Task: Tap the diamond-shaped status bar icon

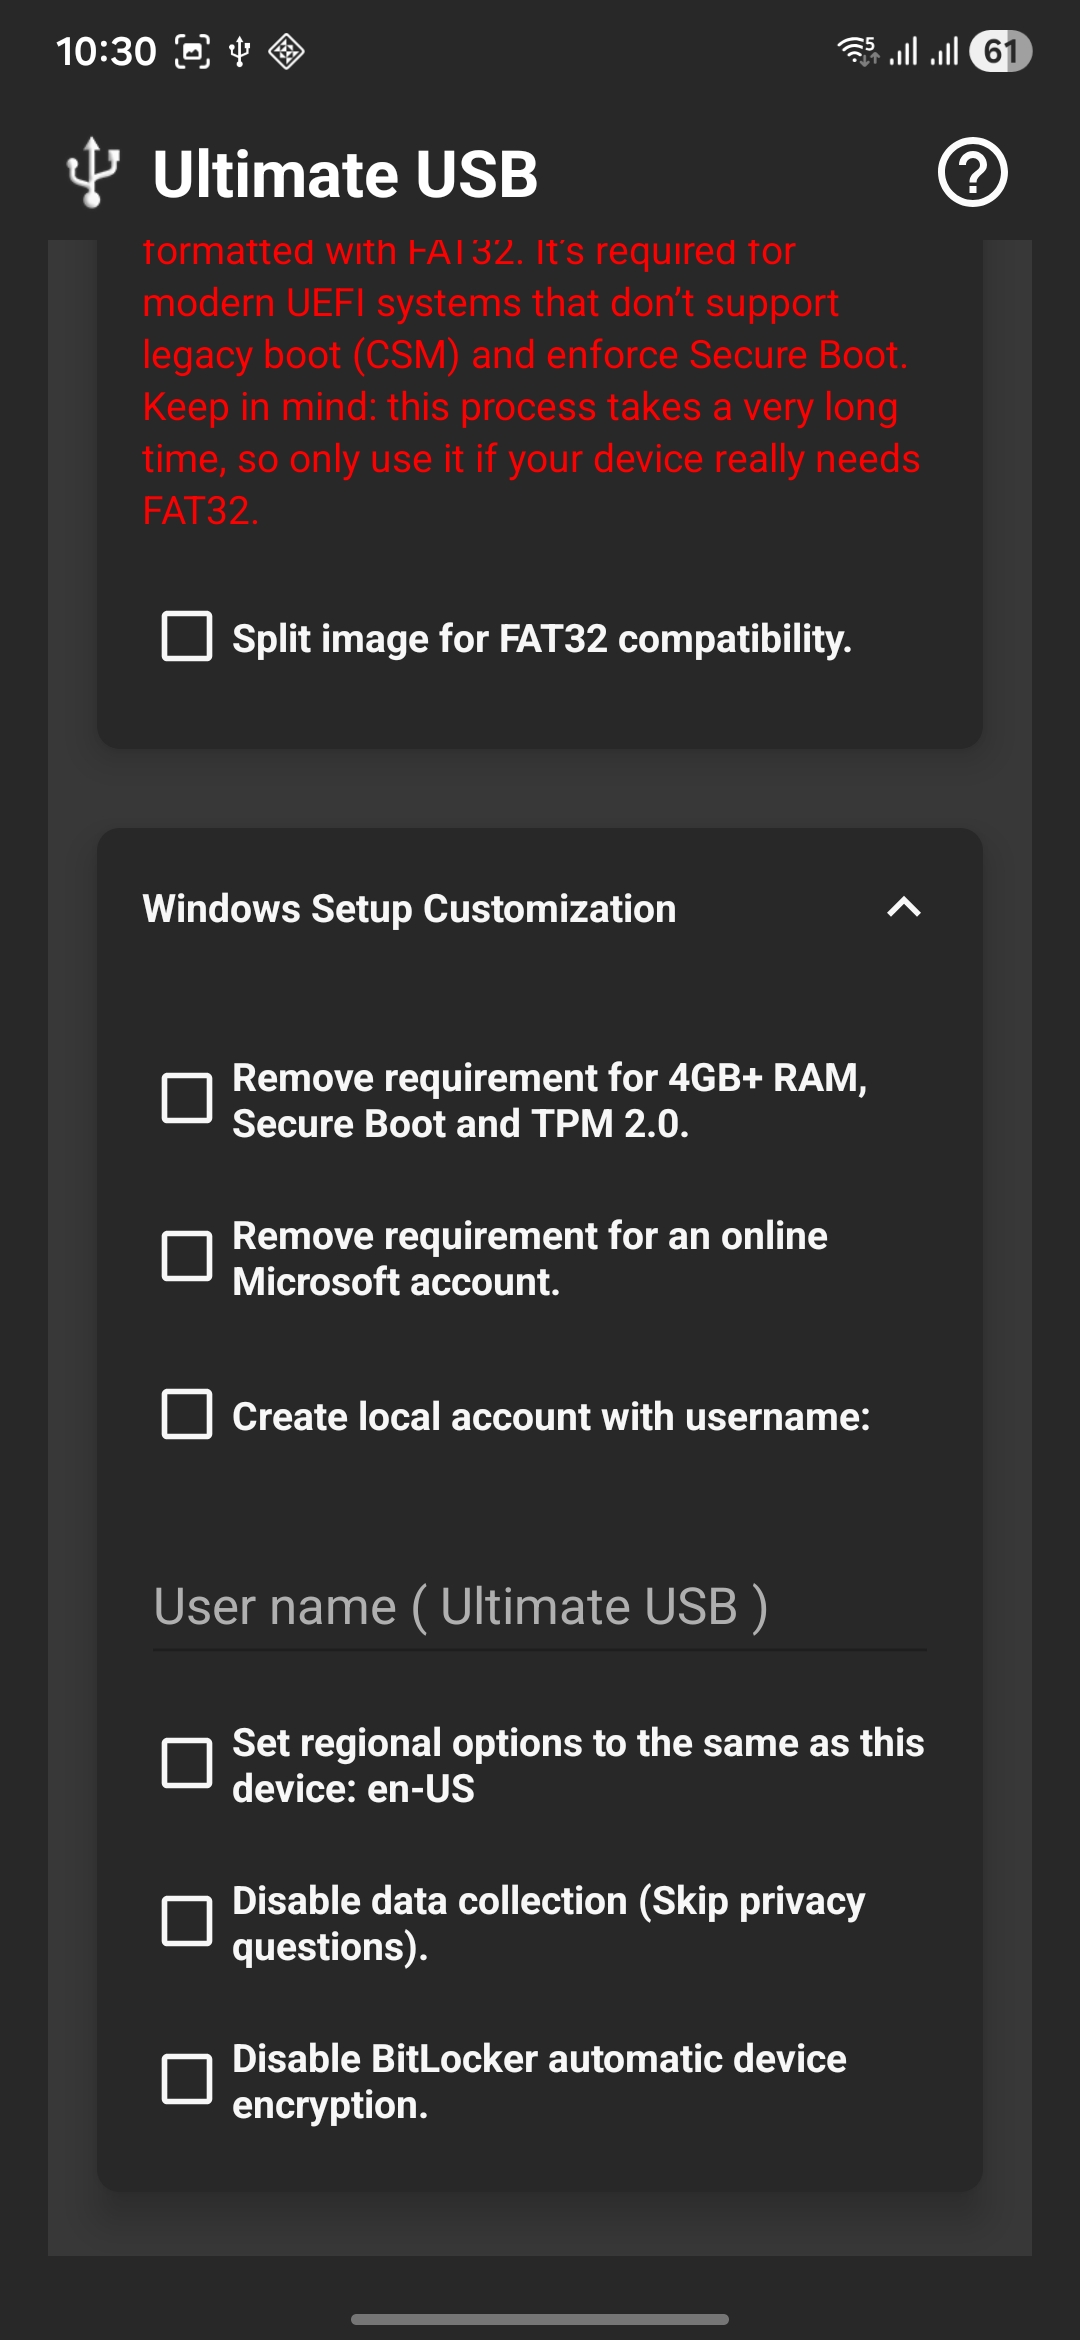Action: pyautogui.click(x=287, y=51)
